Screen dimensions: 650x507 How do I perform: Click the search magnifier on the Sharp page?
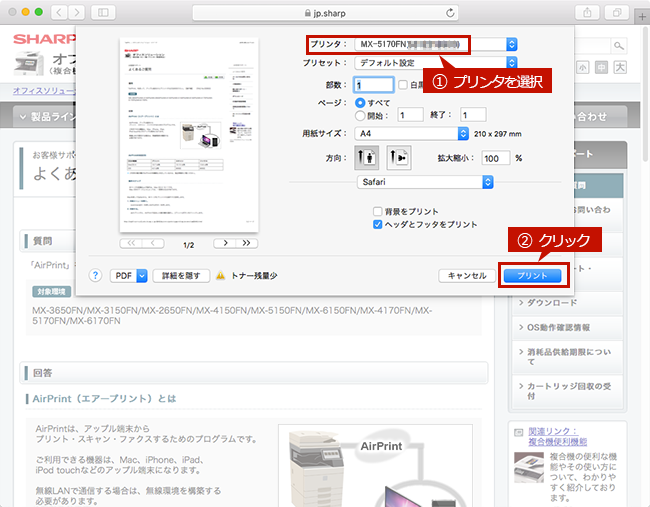[618, 46]
